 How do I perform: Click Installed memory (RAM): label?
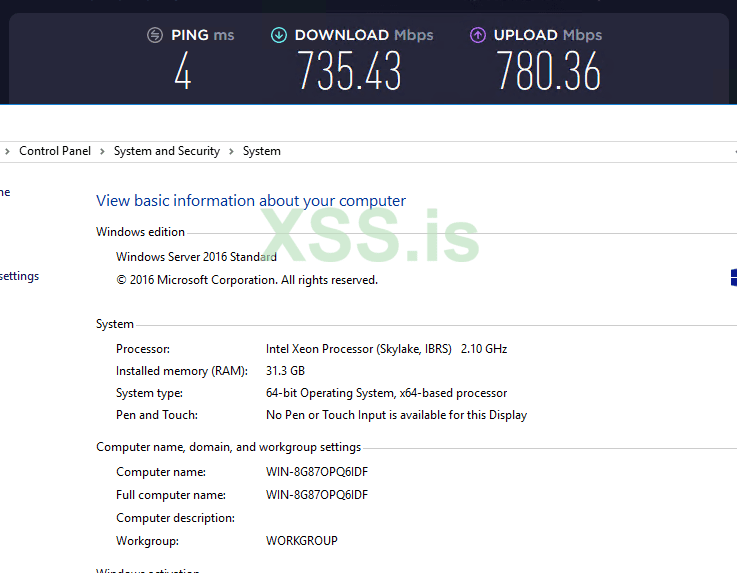point(182,371)
